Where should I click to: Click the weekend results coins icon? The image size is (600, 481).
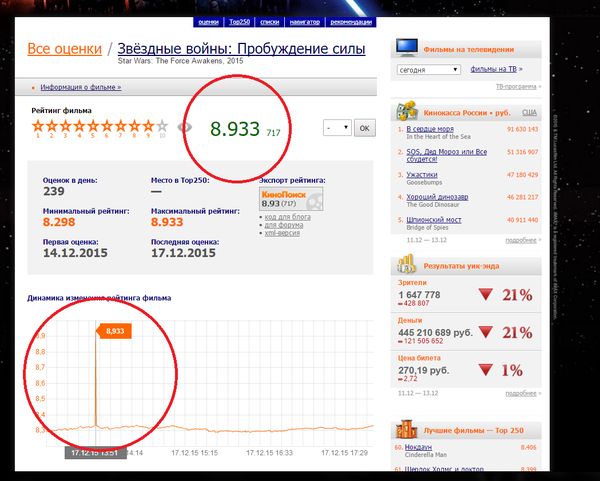coord(407,263)
